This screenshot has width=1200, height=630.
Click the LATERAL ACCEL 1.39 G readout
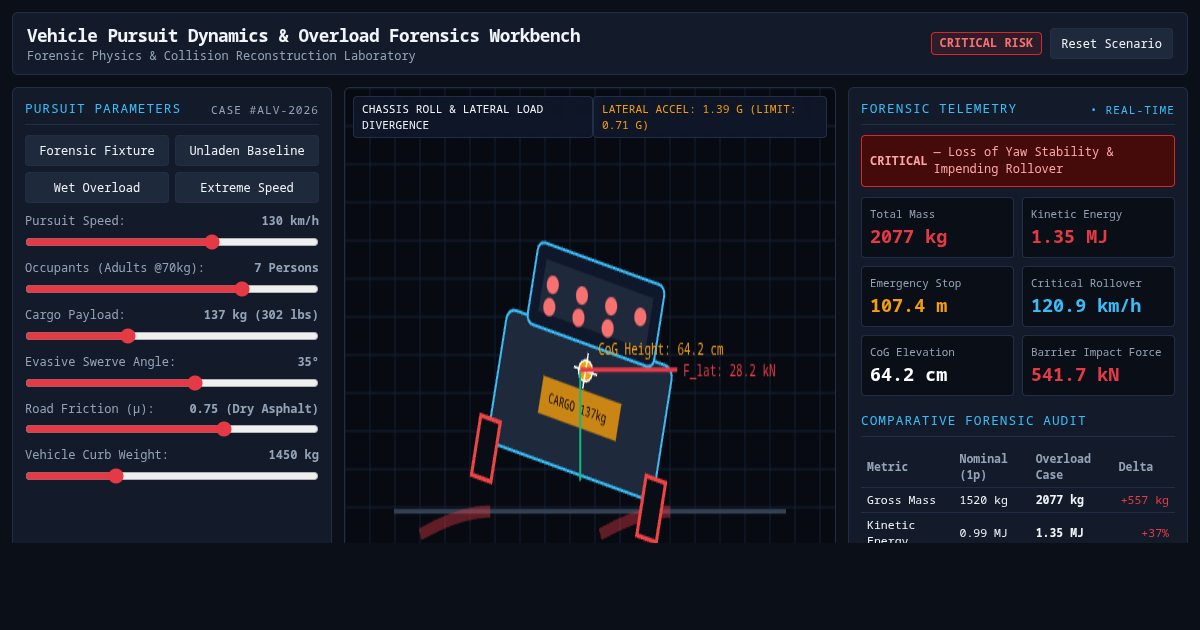tap(710, 117)
